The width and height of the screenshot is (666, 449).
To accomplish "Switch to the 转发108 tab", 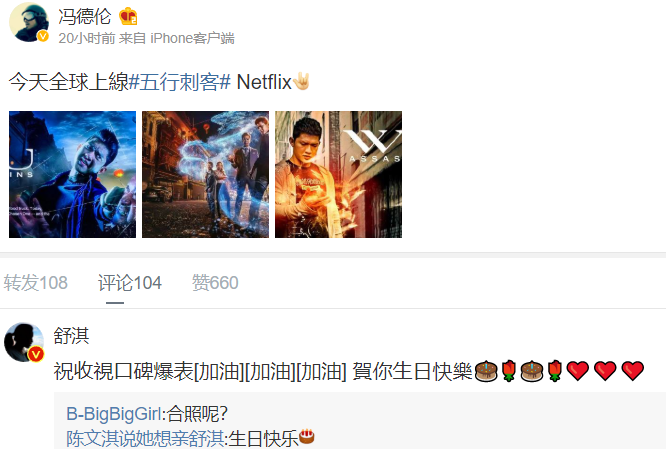I will pos(36,283).
